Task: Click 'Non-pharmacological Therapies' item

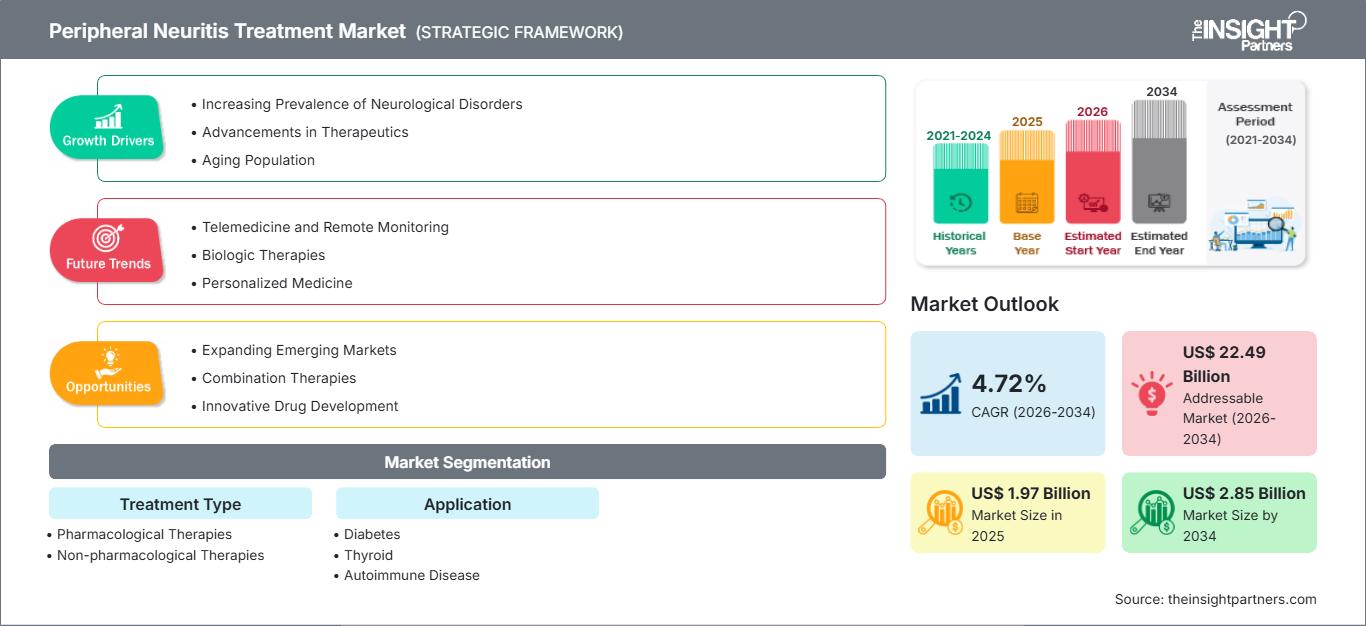Action: (x=160, y=555)
